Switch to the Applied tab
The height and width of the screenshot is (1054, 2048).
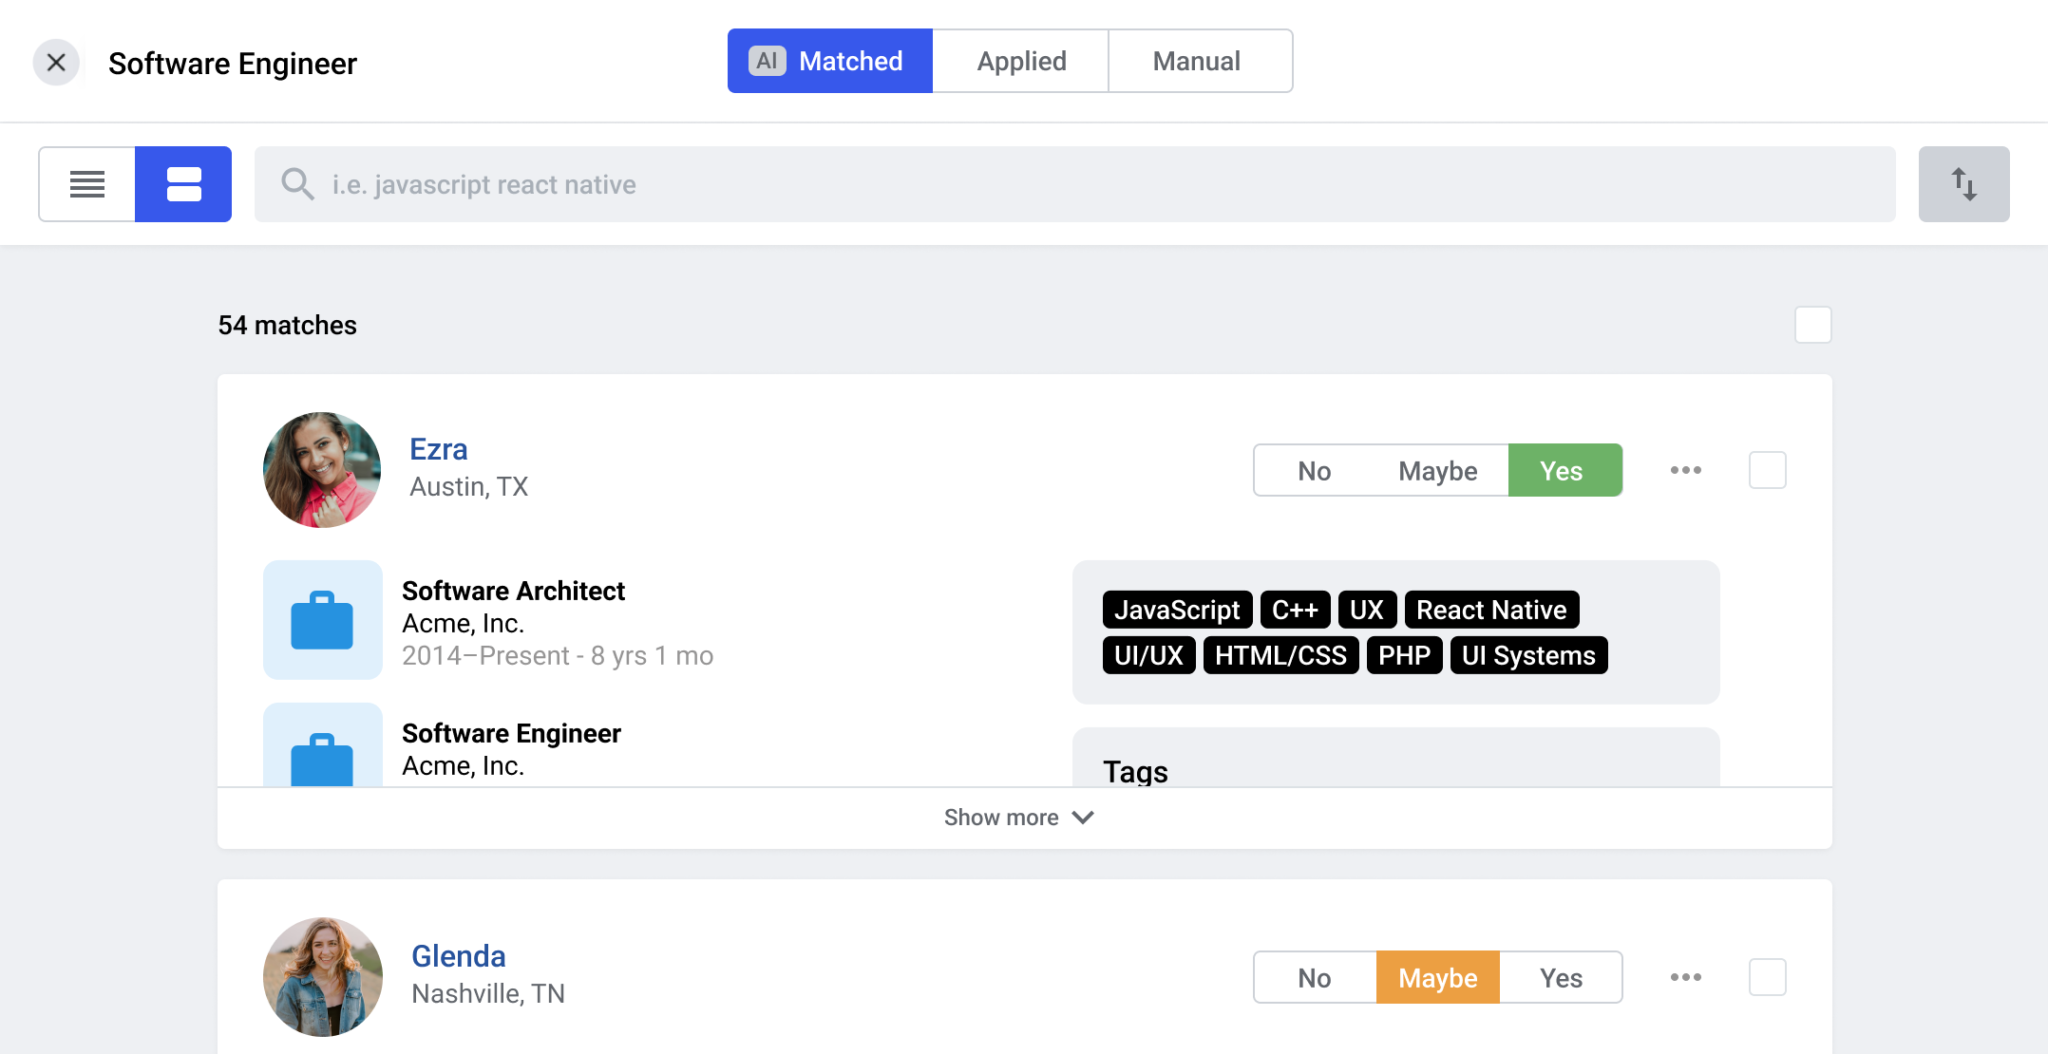pos(1021,61)
